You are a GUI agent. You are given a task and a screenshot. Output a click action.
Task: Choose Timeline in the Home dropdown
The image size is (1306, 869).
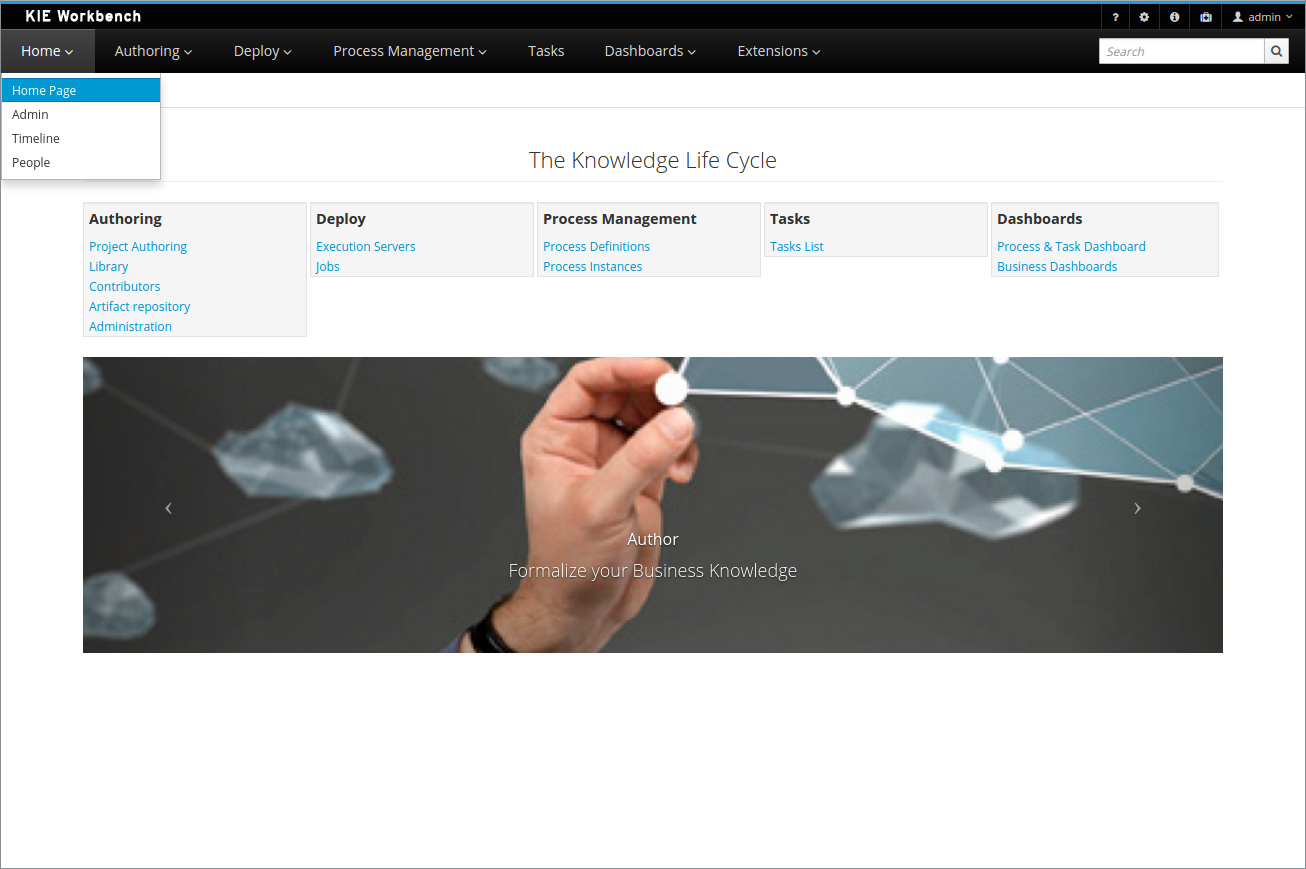(36, 138)
